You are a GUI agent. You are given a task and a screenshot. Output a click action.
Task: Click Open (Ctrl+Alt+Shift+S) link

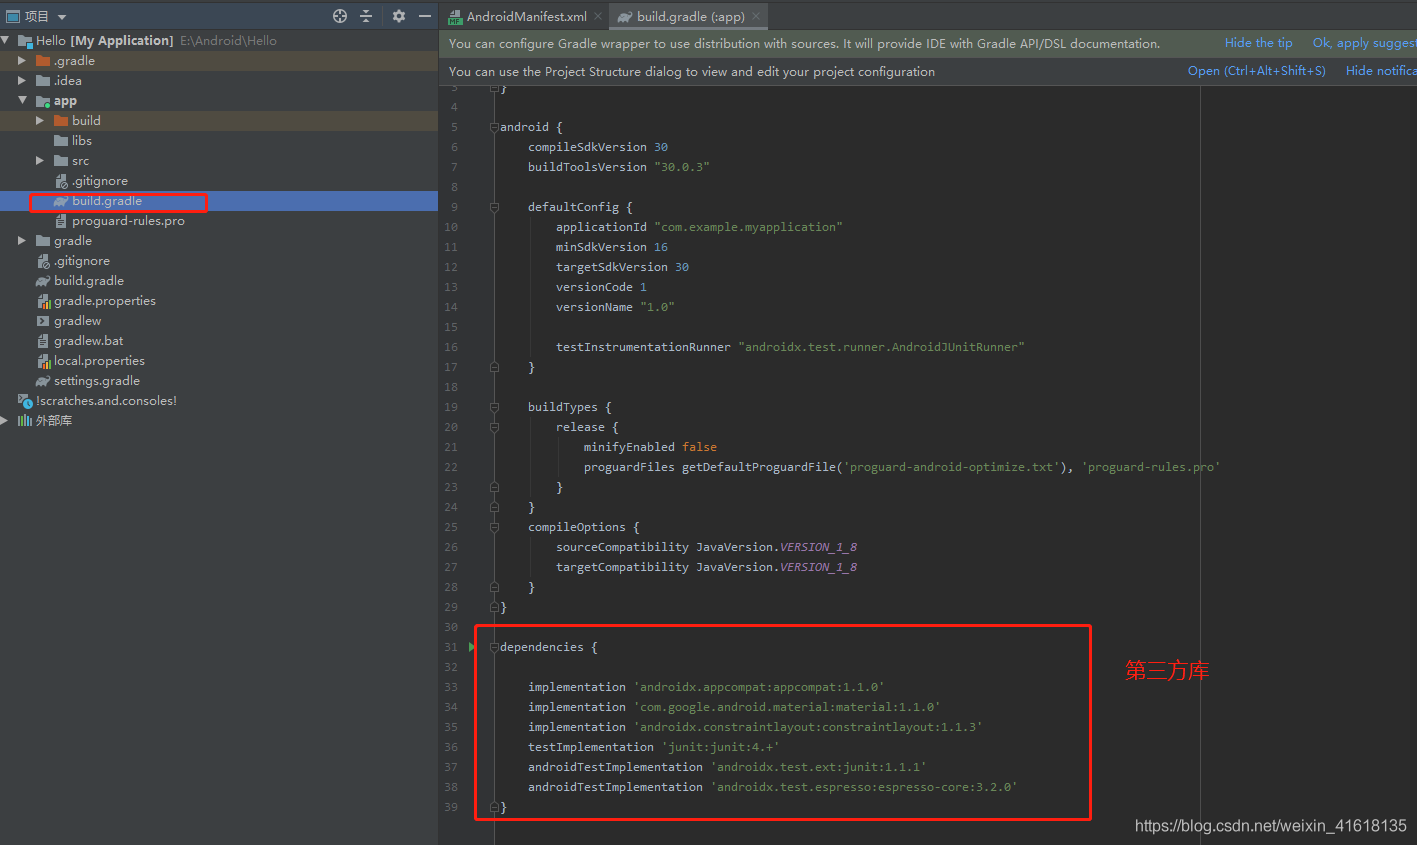[x=1256, y=71]
